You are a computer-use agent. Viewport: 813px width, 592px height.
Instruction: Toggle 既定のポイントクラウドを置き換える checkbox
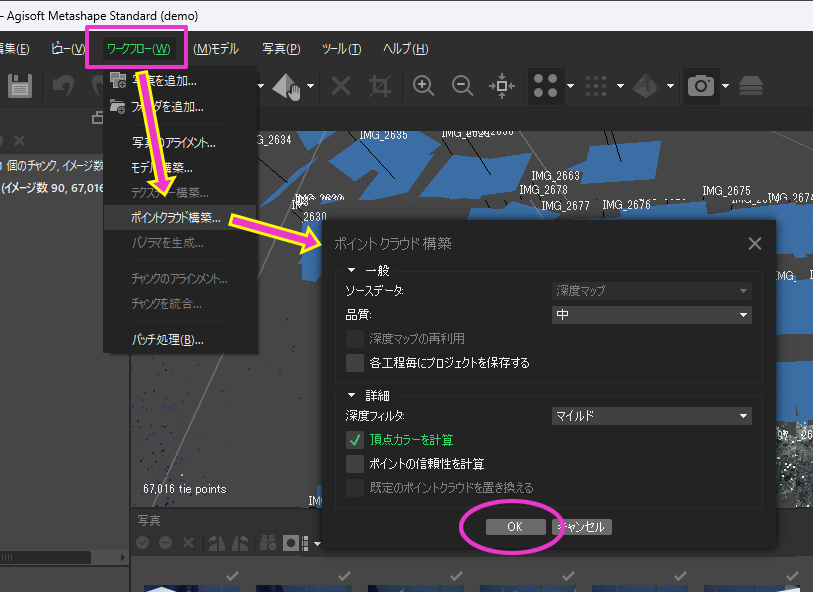pyautogui.click(x=355, y=488)
